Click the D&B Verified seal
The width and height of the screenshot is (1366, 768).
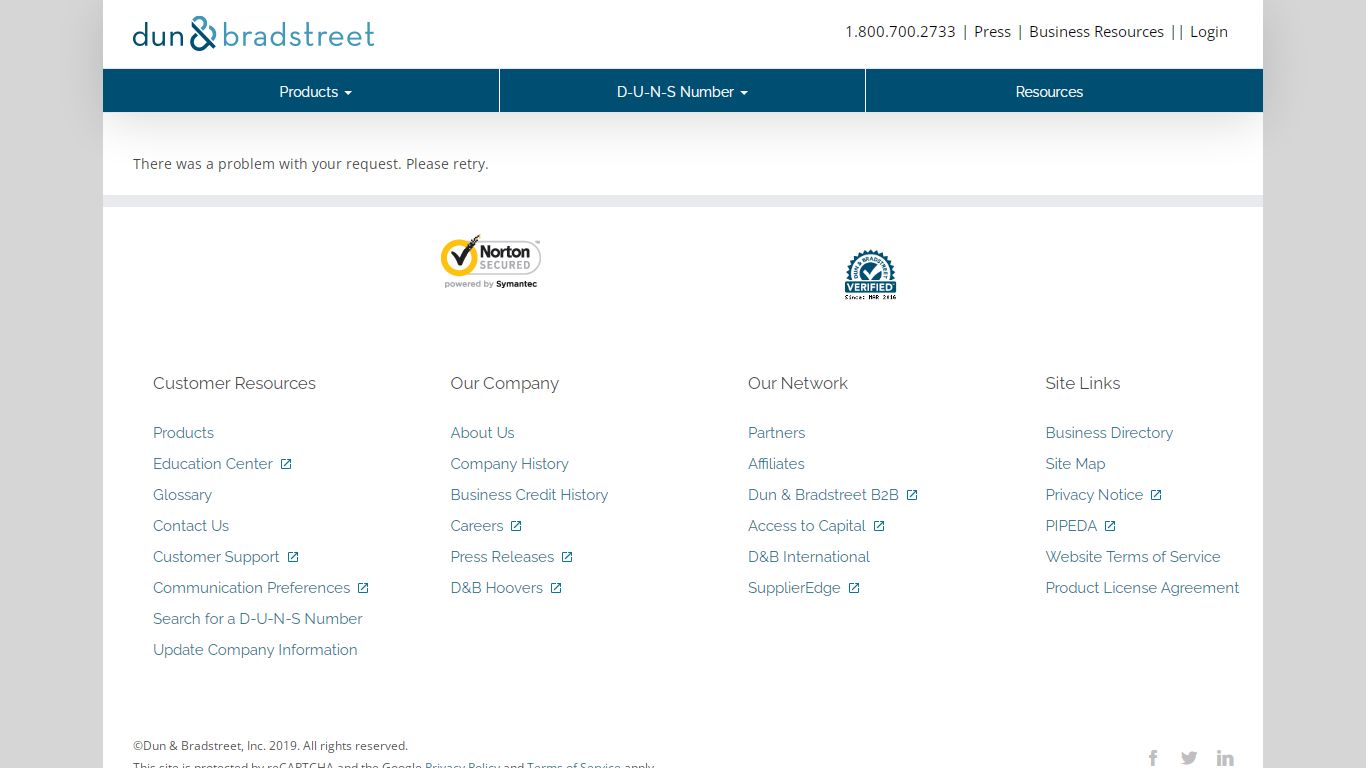(870, 275)
